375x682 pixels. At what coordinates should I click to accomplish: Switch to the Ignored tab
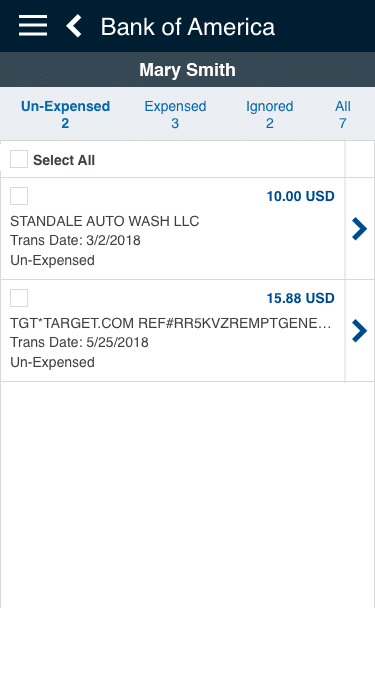click(x=270, y=114)
